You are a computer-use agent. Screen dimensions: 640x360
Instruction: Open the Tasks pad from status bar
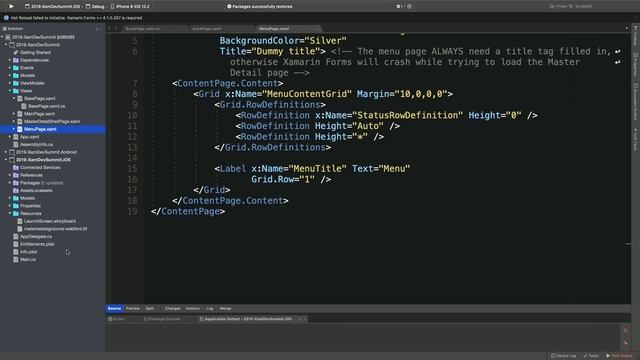click(591, 356)
